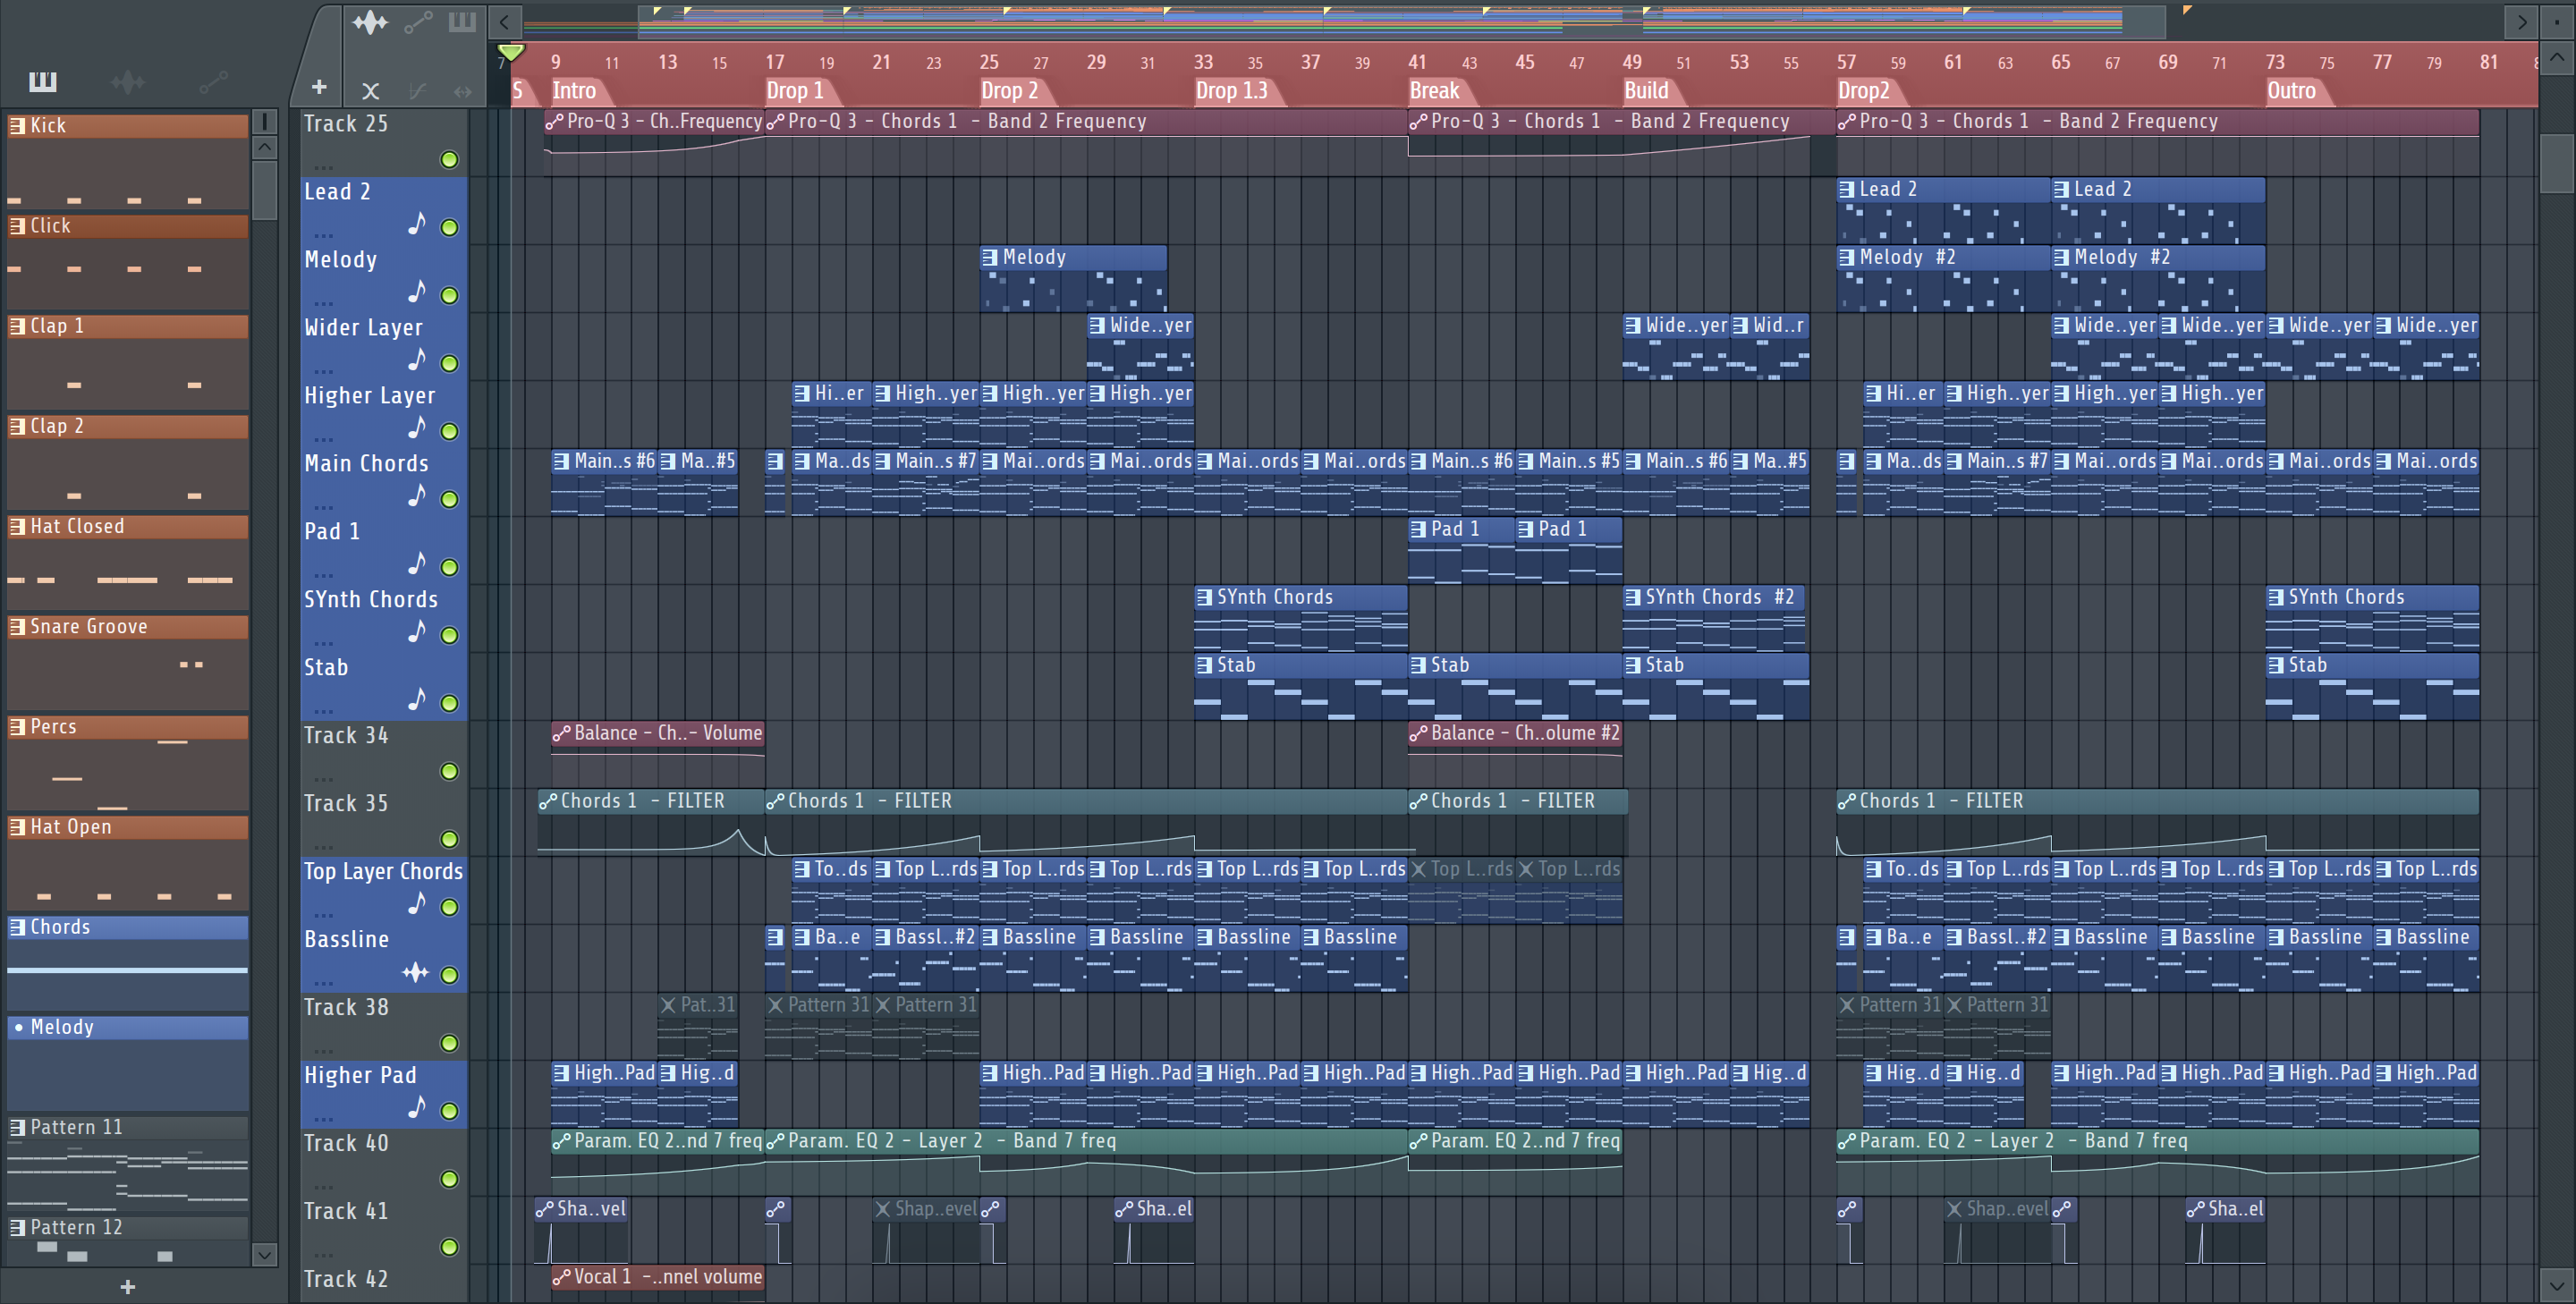Click the picker panel up arrow
The image size is (2576, 1304).
[264, 147]
